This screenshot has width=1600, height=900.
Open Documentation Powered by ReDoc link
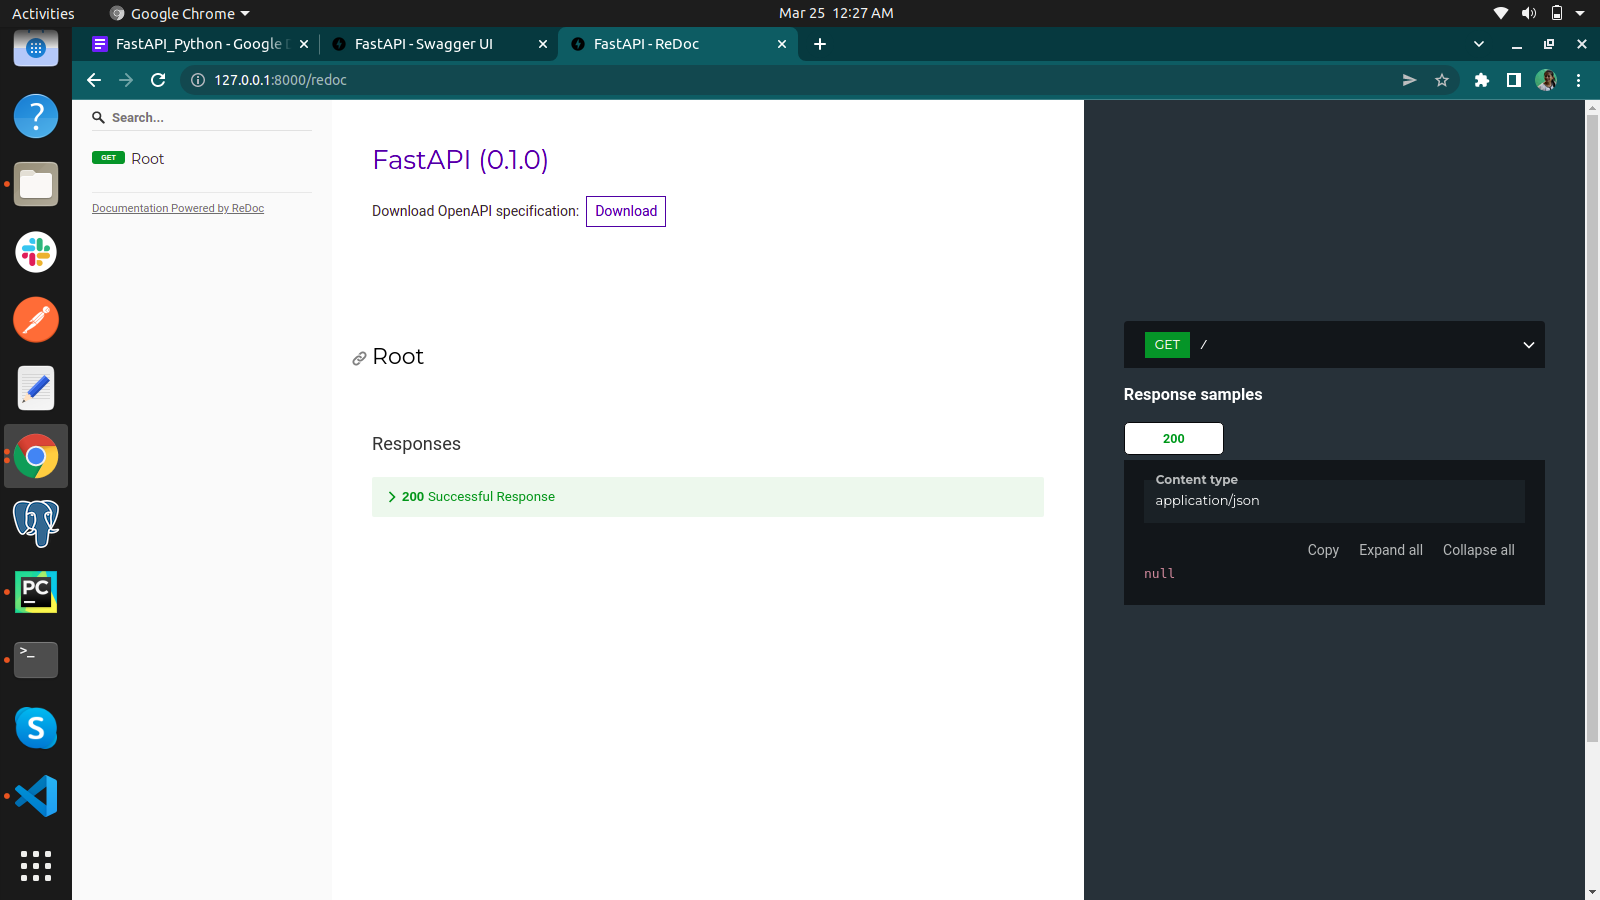tap(177, 208)
